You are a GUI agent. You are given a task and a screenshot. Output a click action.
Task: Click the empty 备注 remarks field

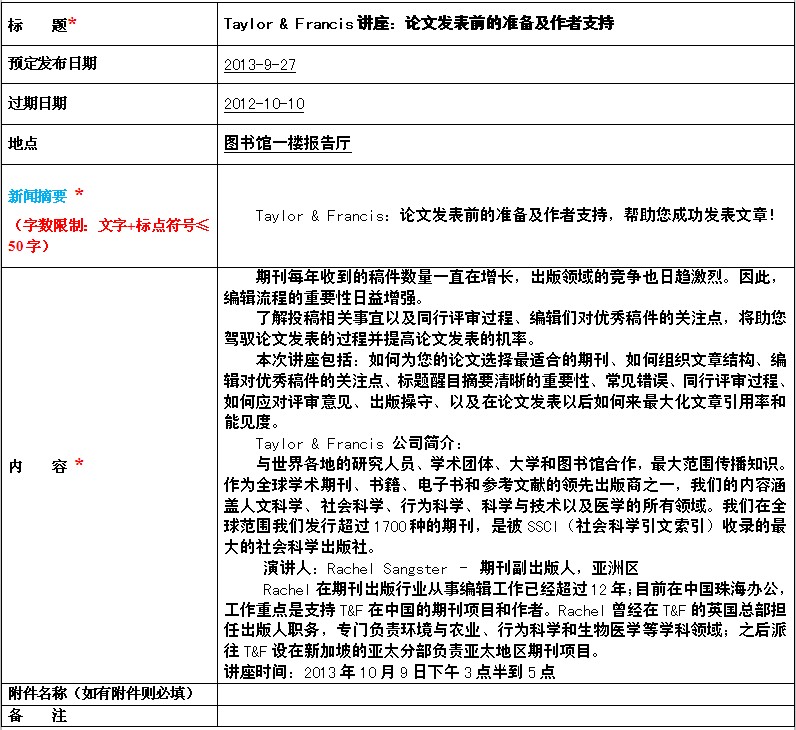coord(506,716)
